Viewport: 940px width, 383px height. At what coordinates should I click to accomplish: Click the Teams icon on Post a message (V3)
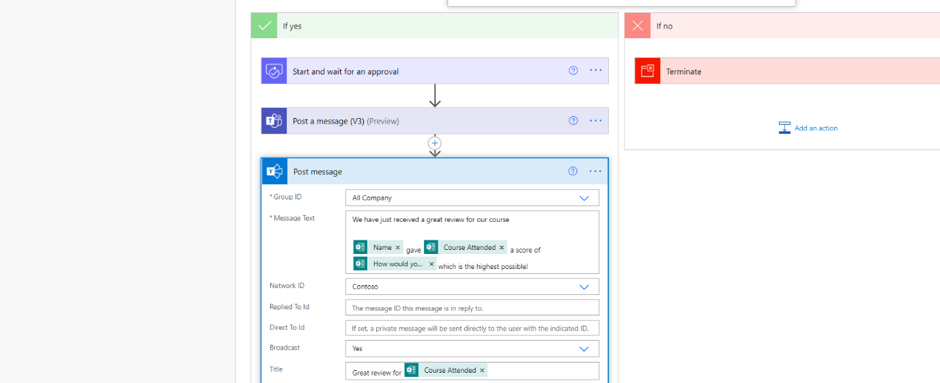274,120
